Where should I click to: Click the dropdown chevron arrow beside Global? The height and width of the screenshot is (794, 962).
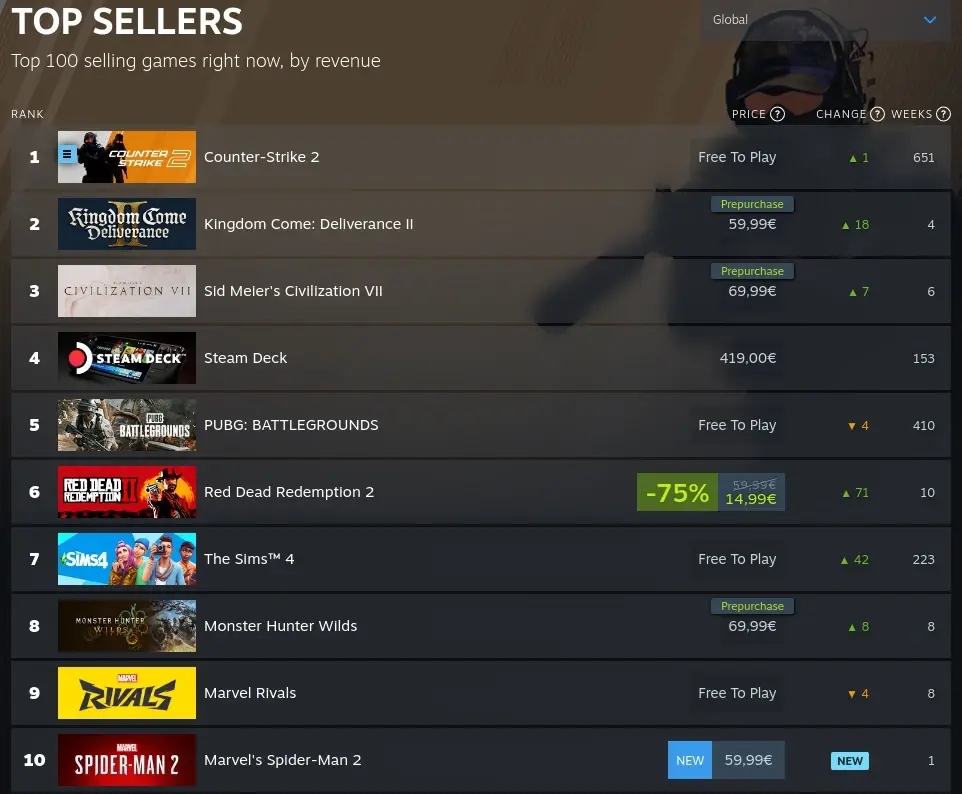pyautogui.click(x=930, y=20)
